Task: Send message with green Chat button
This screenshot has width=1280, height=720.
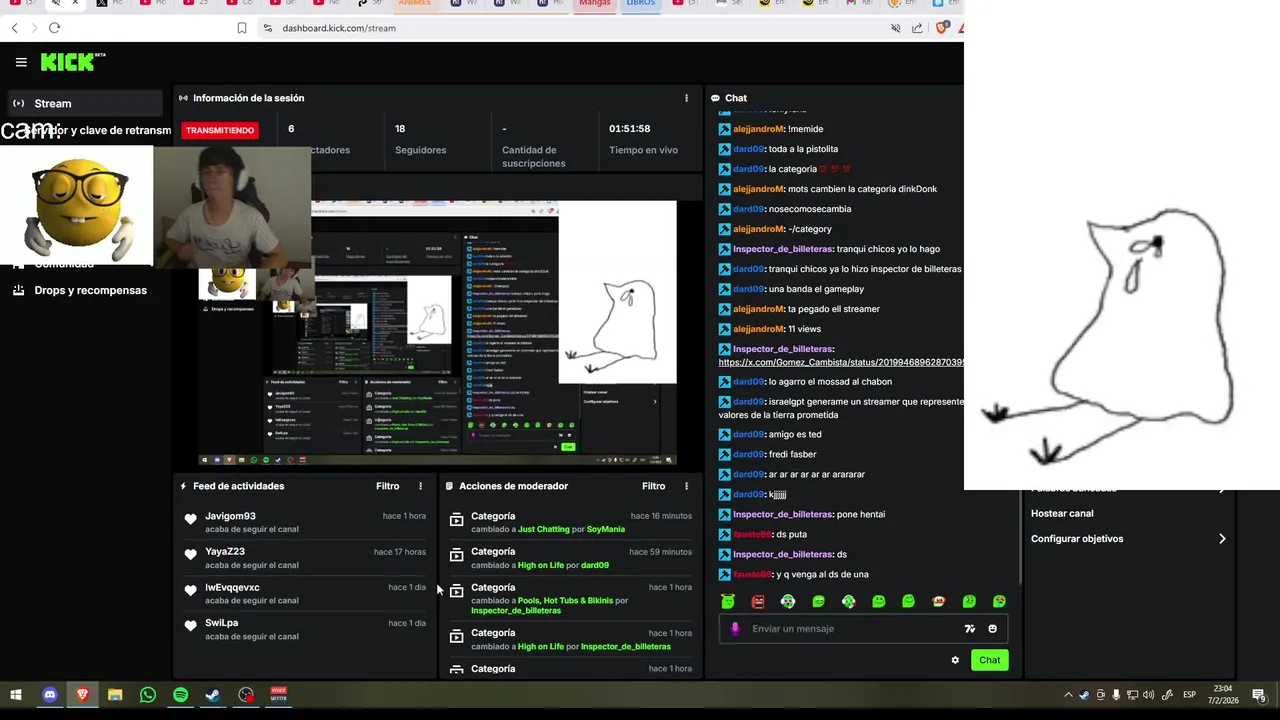Action: [x=989, y=660]
